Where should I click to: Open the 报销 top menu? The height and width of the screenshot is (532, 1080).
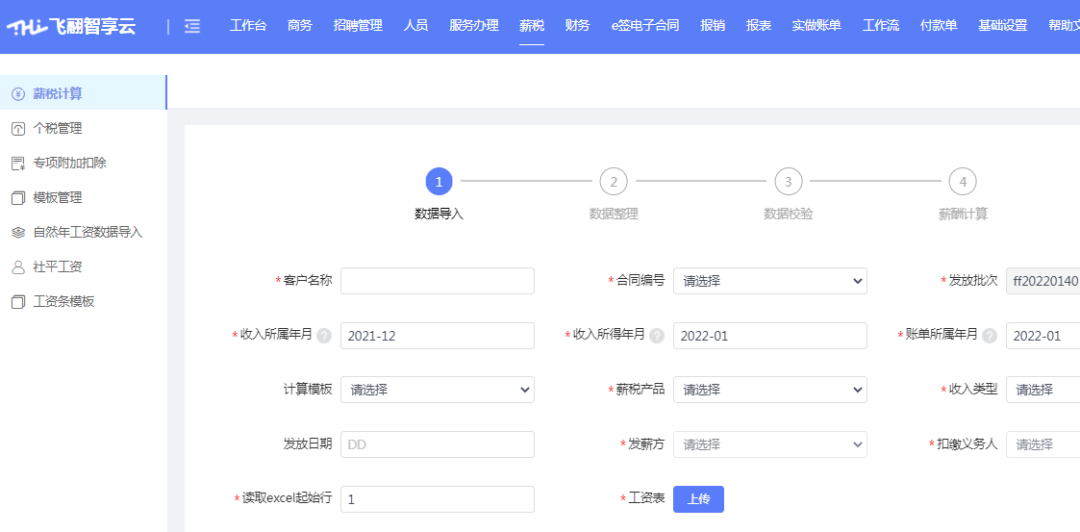coord(712,26)
